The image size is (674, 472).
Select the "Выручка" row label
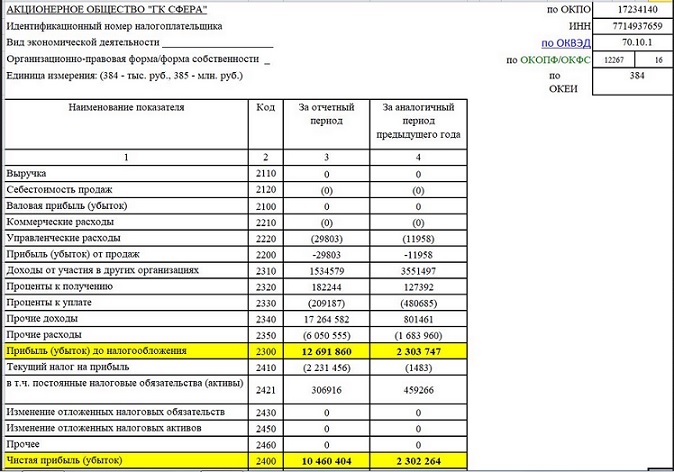point(26,173)
